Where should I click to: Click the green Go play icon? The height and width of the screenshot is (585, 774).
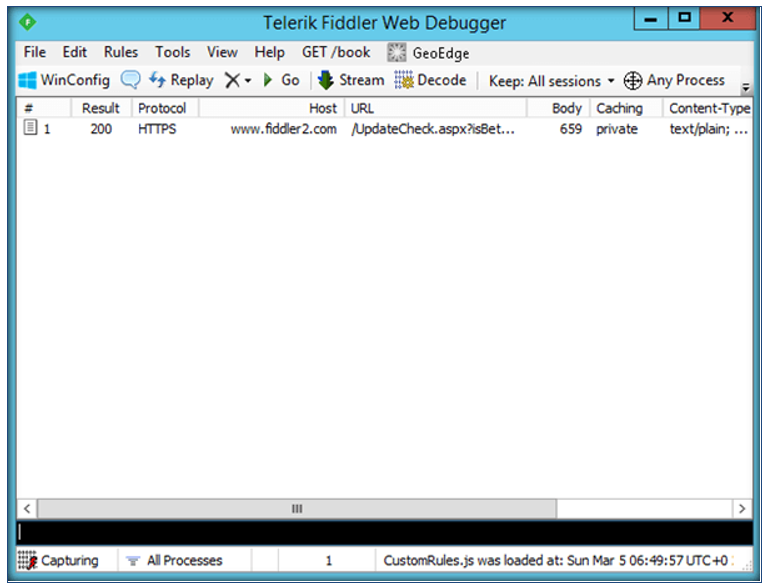(x=268, y=80)
